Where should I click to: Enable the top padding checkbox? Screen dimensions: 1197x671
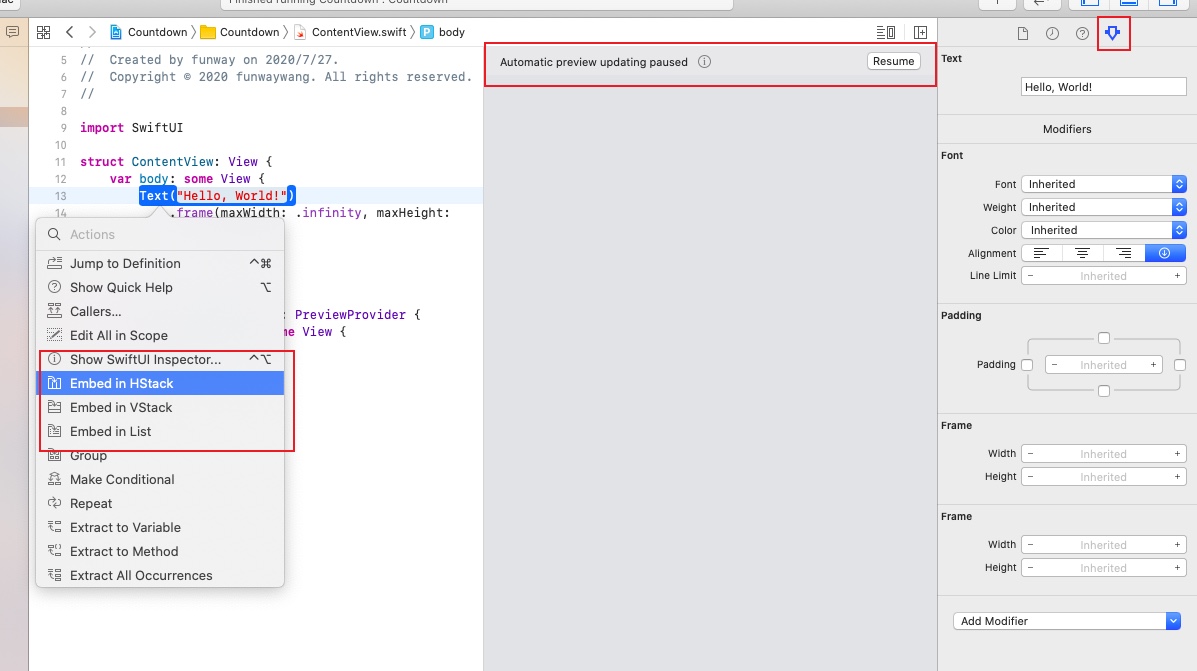(1103, 338)
